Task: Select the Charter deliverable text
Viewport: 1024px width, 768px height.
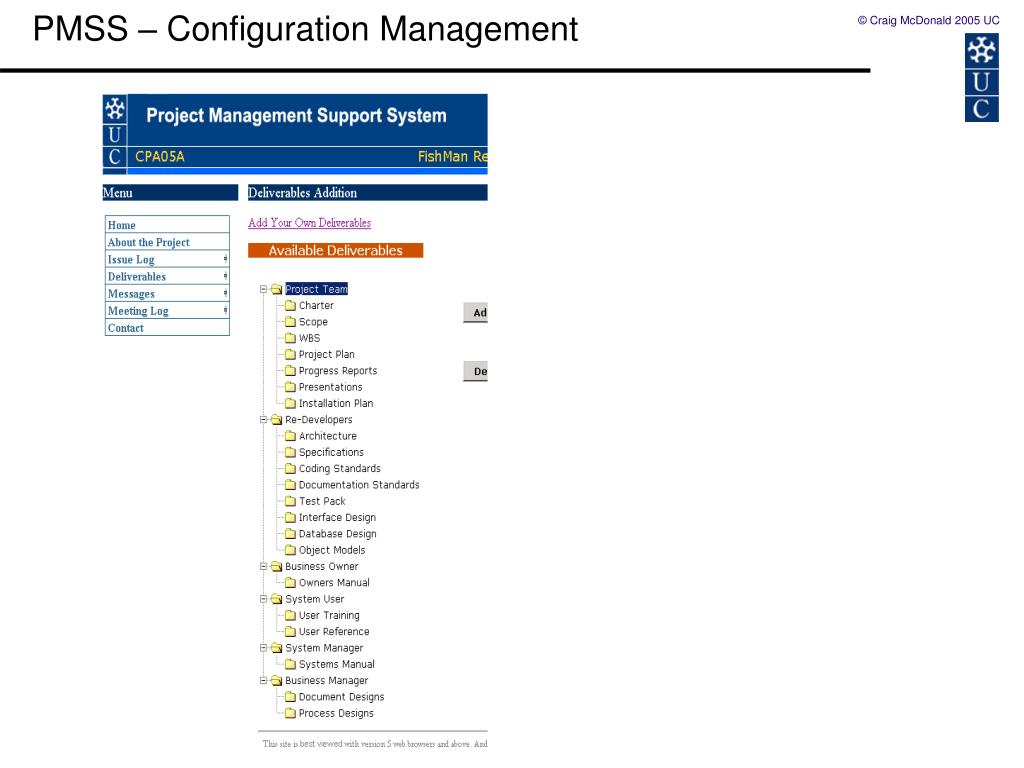Action: point(316,305)
